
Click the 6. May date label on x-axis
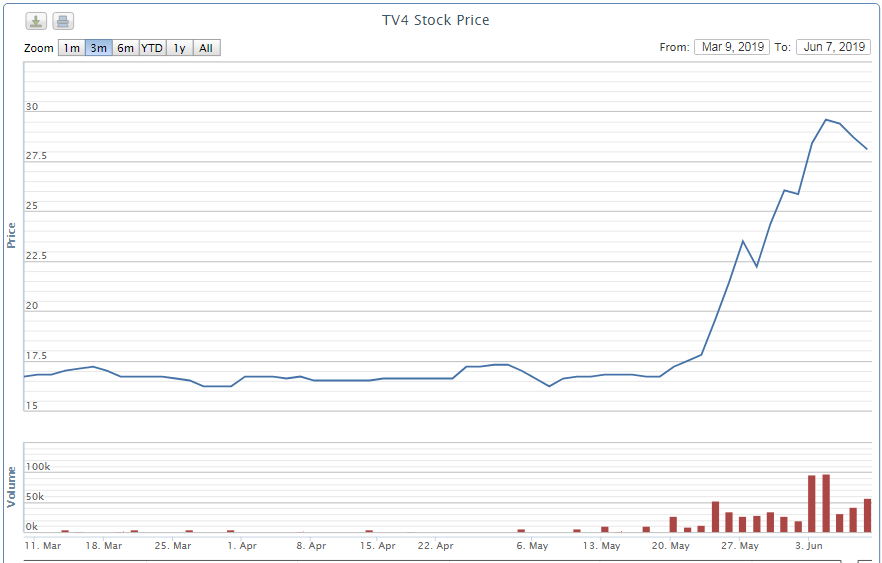coord(532,546)
